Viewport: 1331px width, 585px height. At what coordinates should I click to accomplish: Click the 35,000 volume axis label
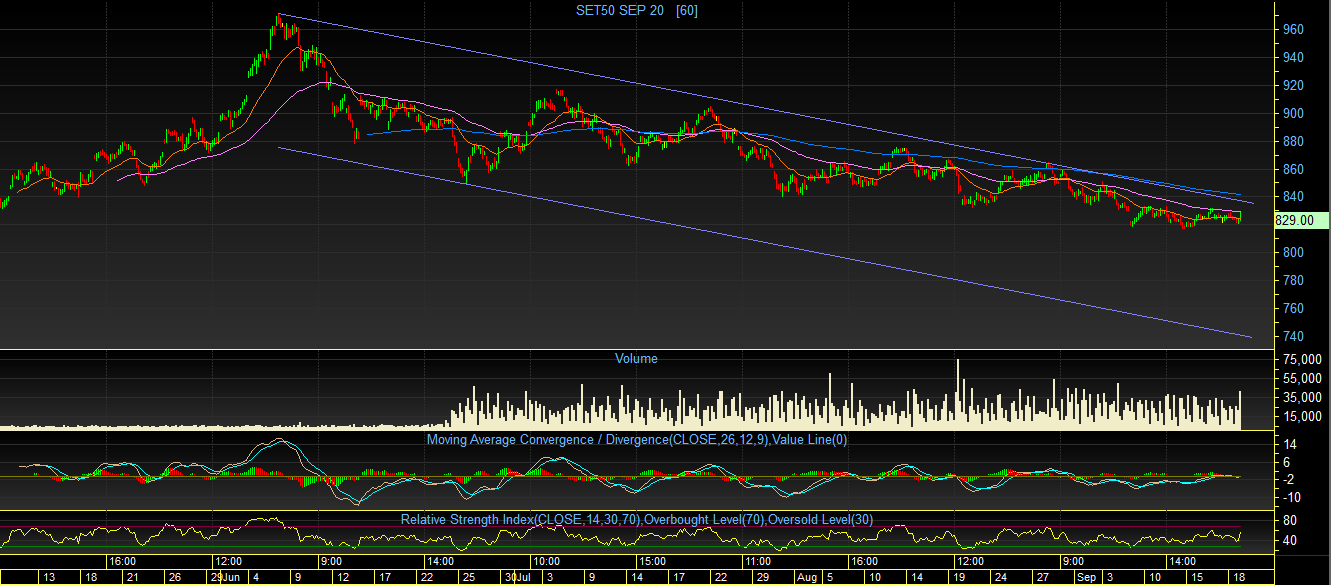[x=1301, y=397]
